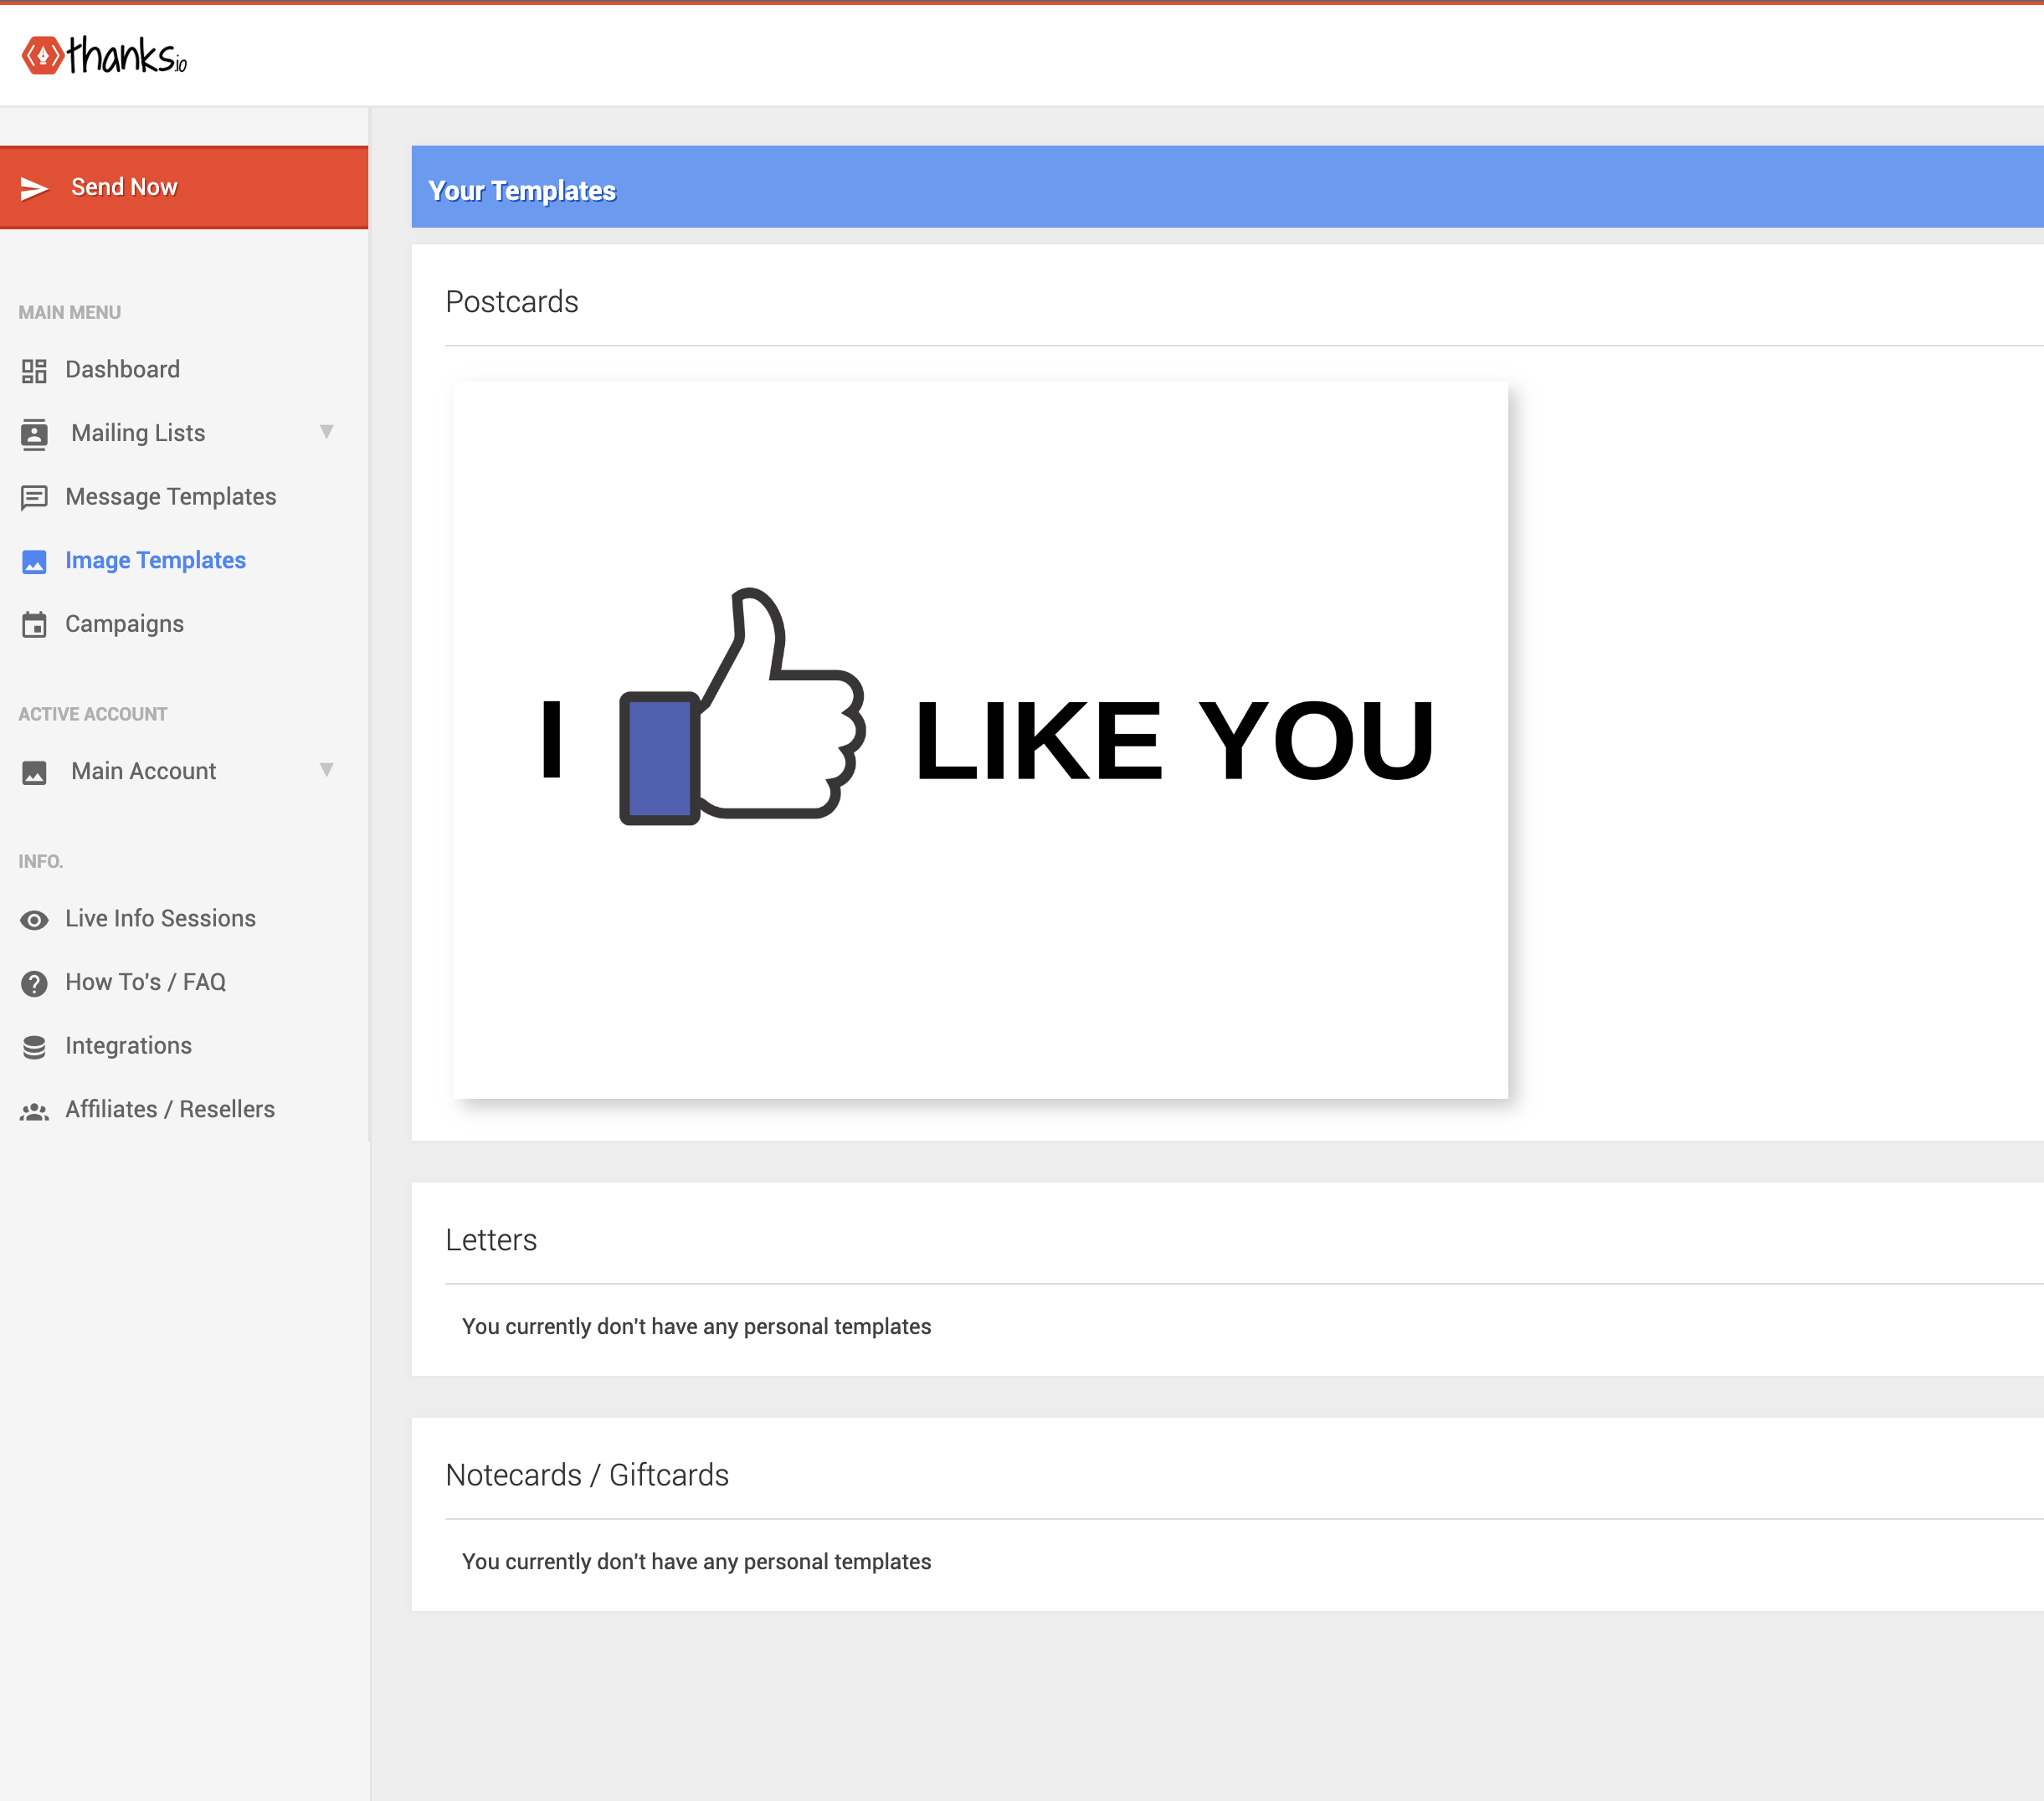This screenshot has width=2044, height=1801.
Task: Click the Letters section heading
Action: tap(491, 1240)
